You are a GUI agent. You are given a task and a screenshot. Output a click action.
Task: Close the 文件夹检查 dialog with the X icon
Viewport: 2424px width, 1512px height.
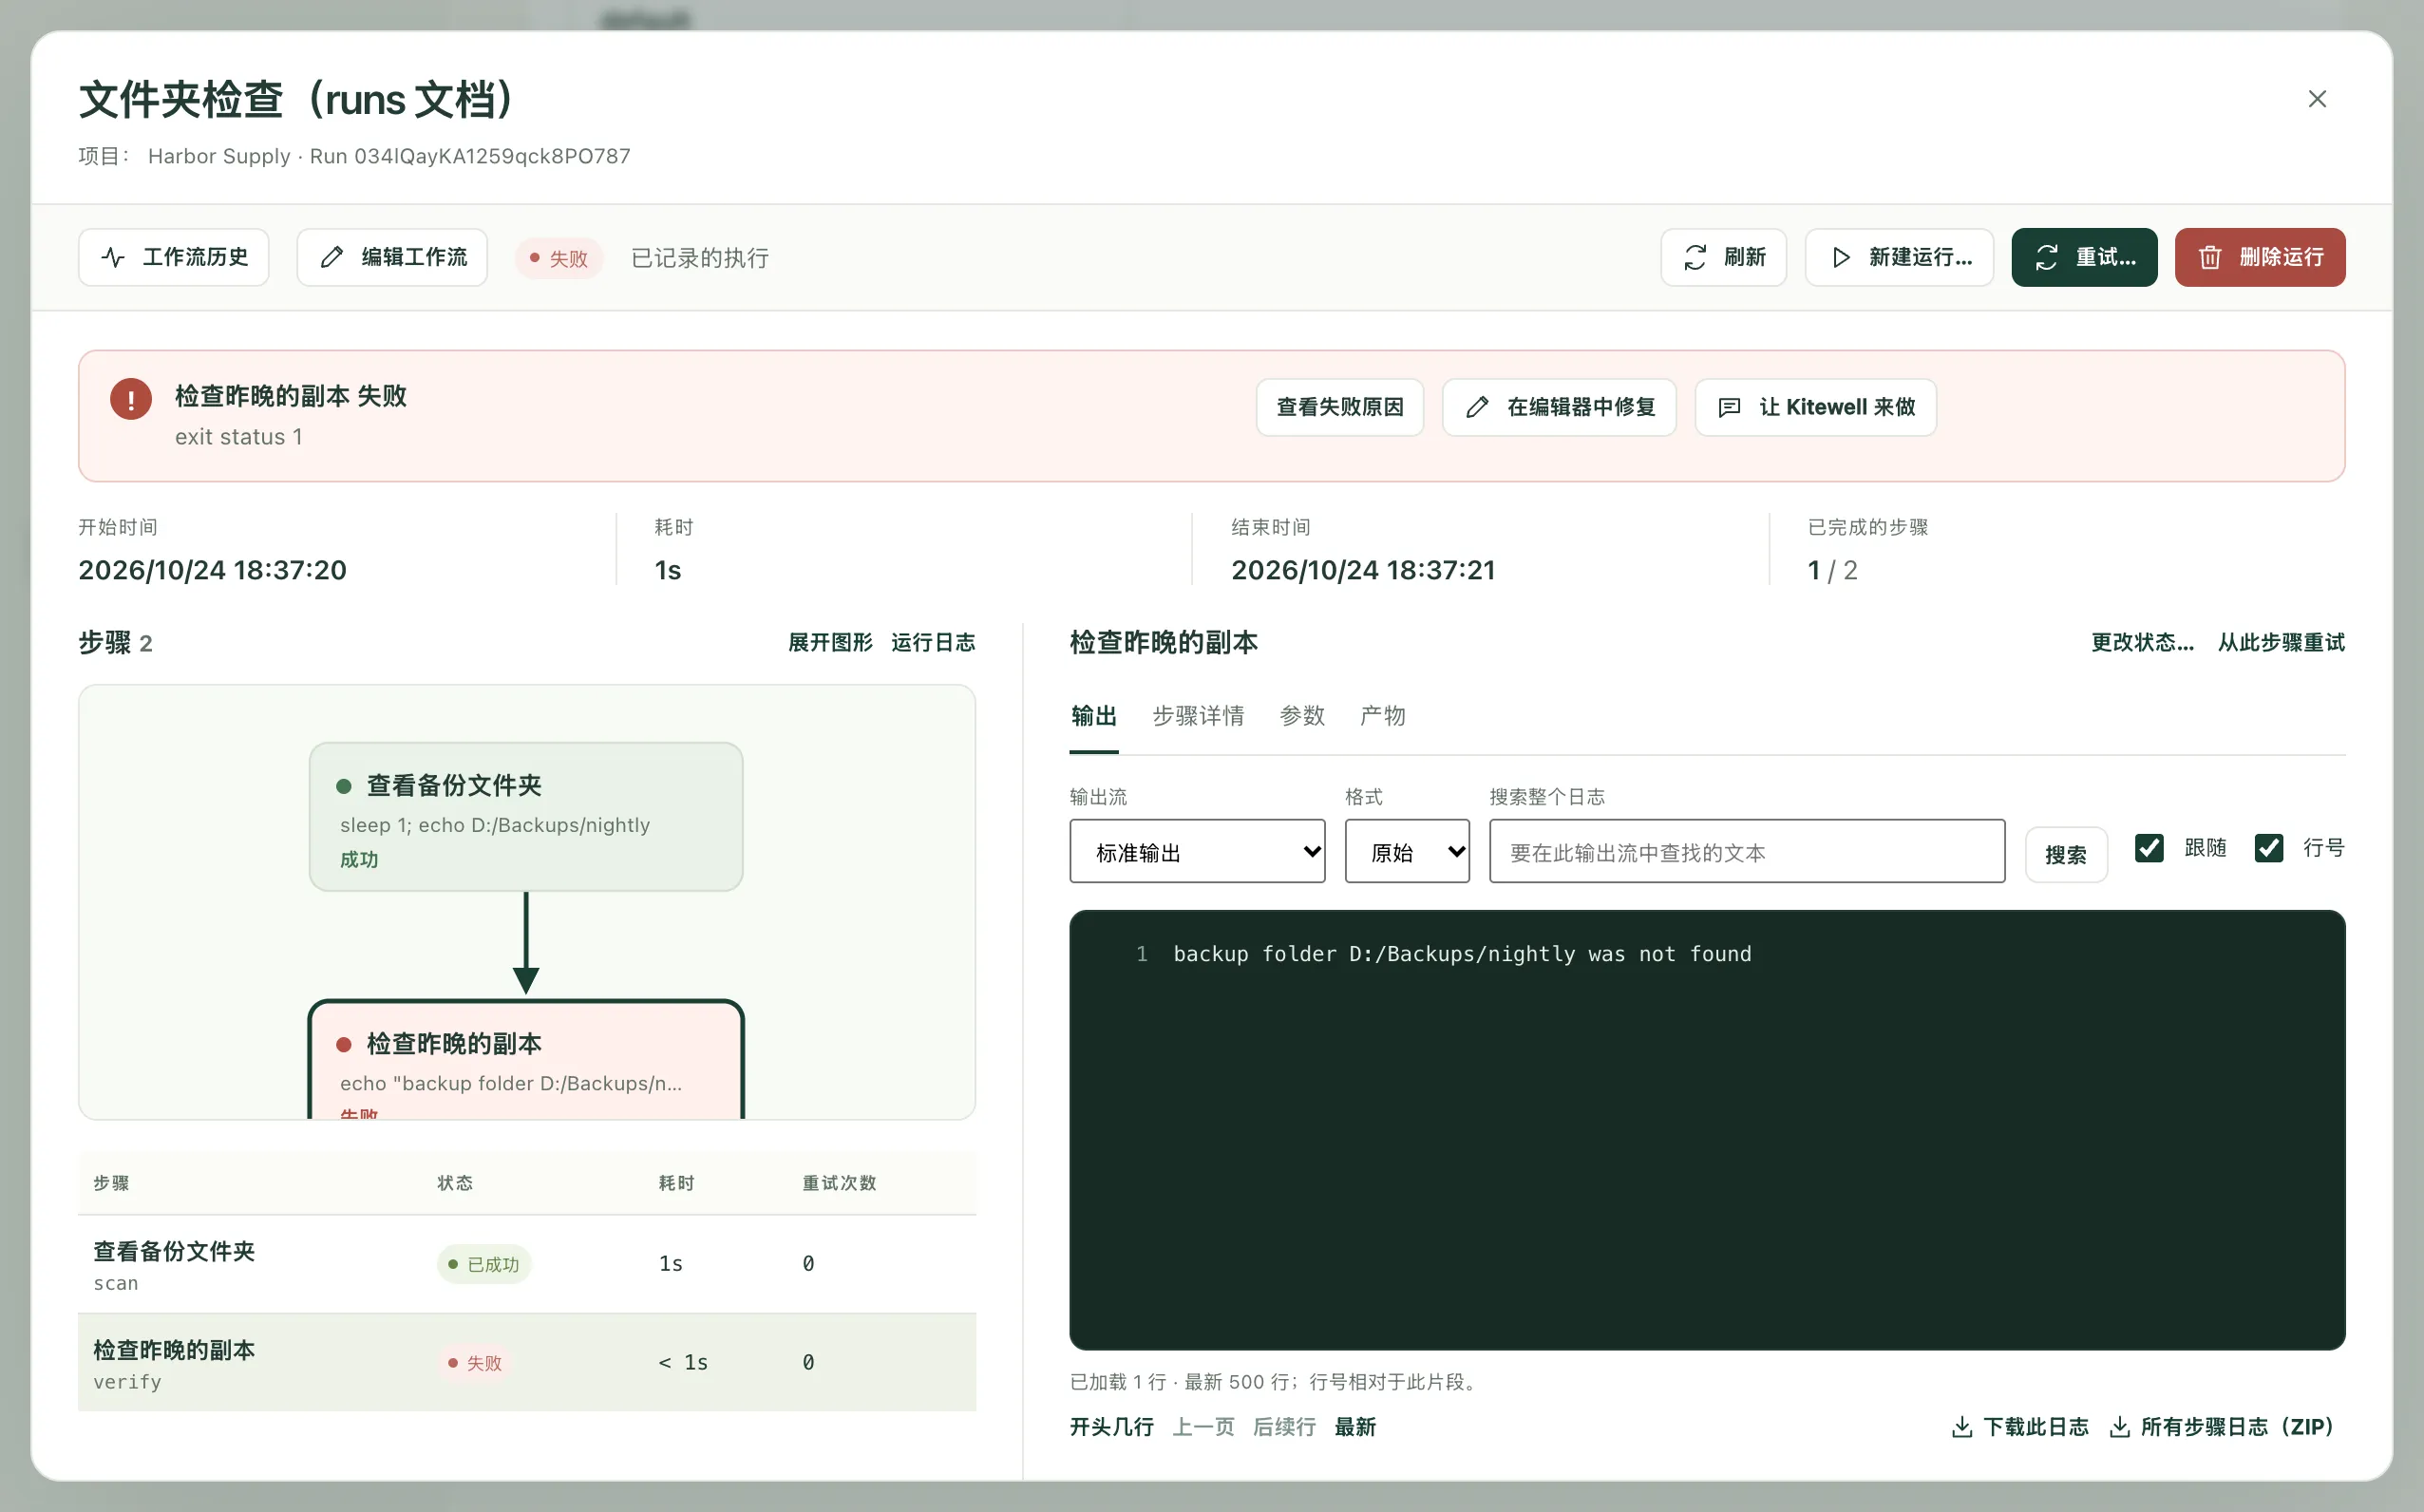[x=2316, y=99]
